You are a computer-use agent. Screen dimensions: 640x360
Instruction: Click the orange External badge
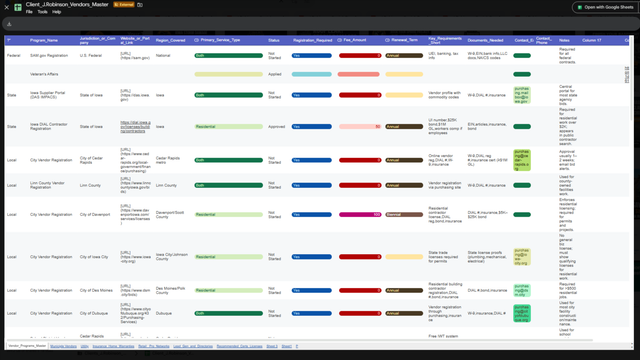[x=124, y=4]
